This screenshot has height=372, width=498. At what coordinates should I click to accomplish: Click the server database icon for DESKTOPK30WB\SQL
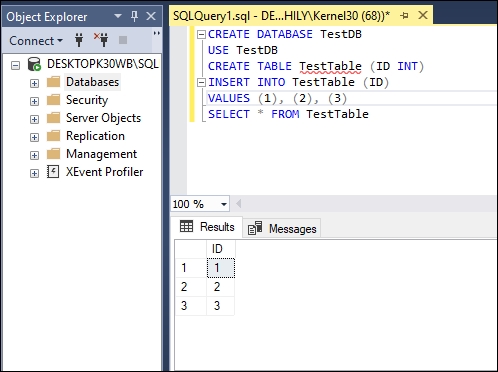34,64
